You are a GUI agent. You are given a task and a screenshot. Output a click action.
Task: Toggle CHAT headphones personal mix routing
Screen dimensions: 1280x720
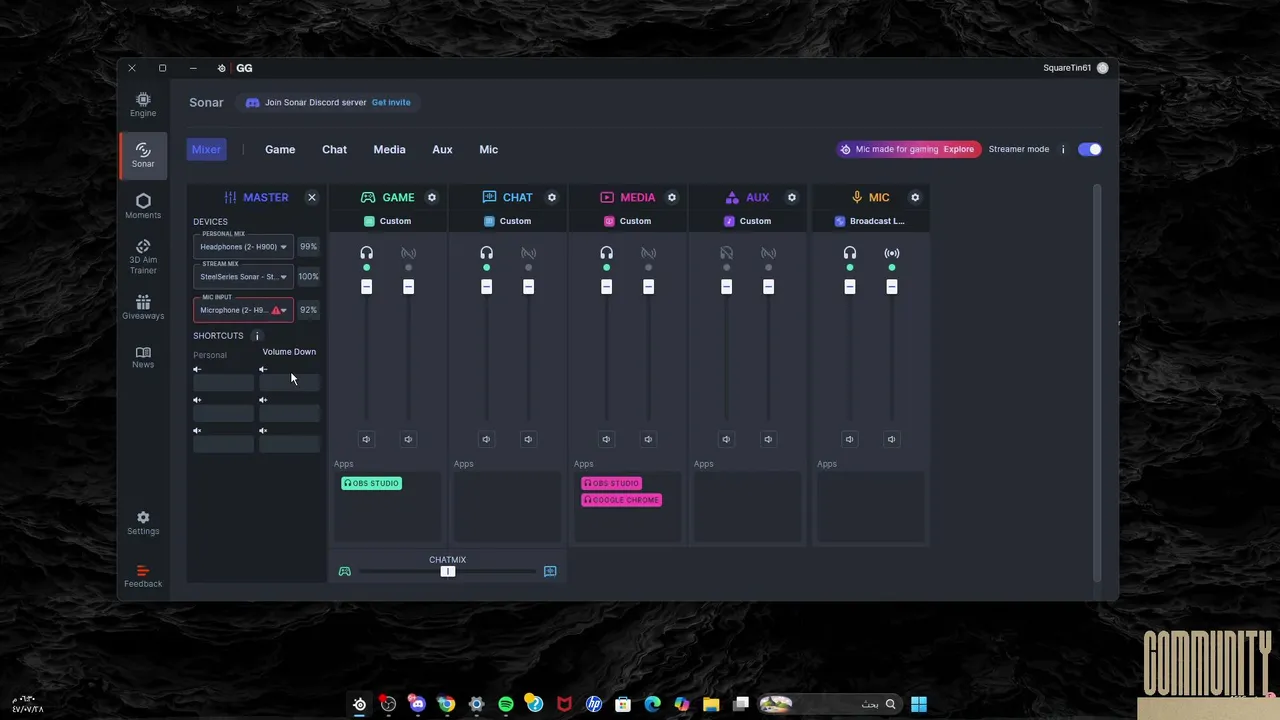click(x=486, y=253)
